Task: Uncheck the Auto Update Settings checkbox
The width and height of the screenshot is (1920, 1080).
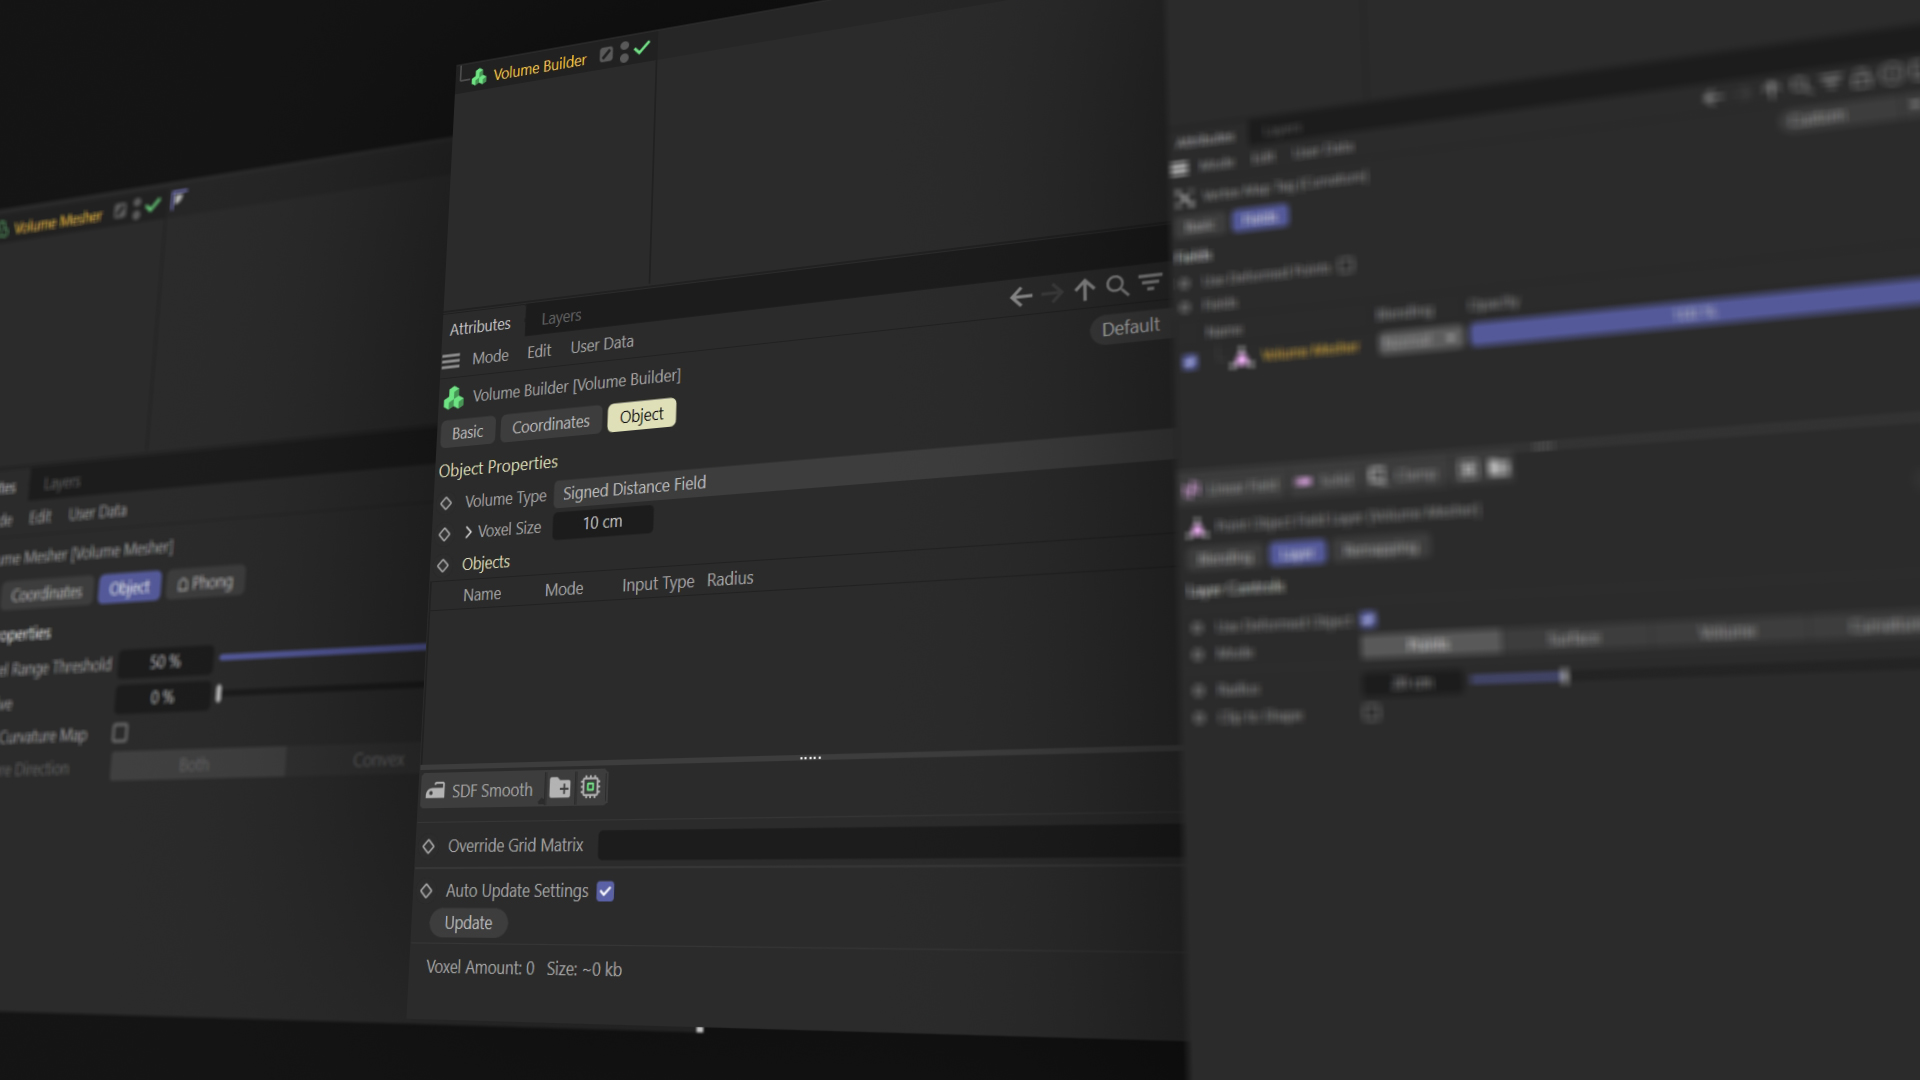Action: (x=605, y=891)
